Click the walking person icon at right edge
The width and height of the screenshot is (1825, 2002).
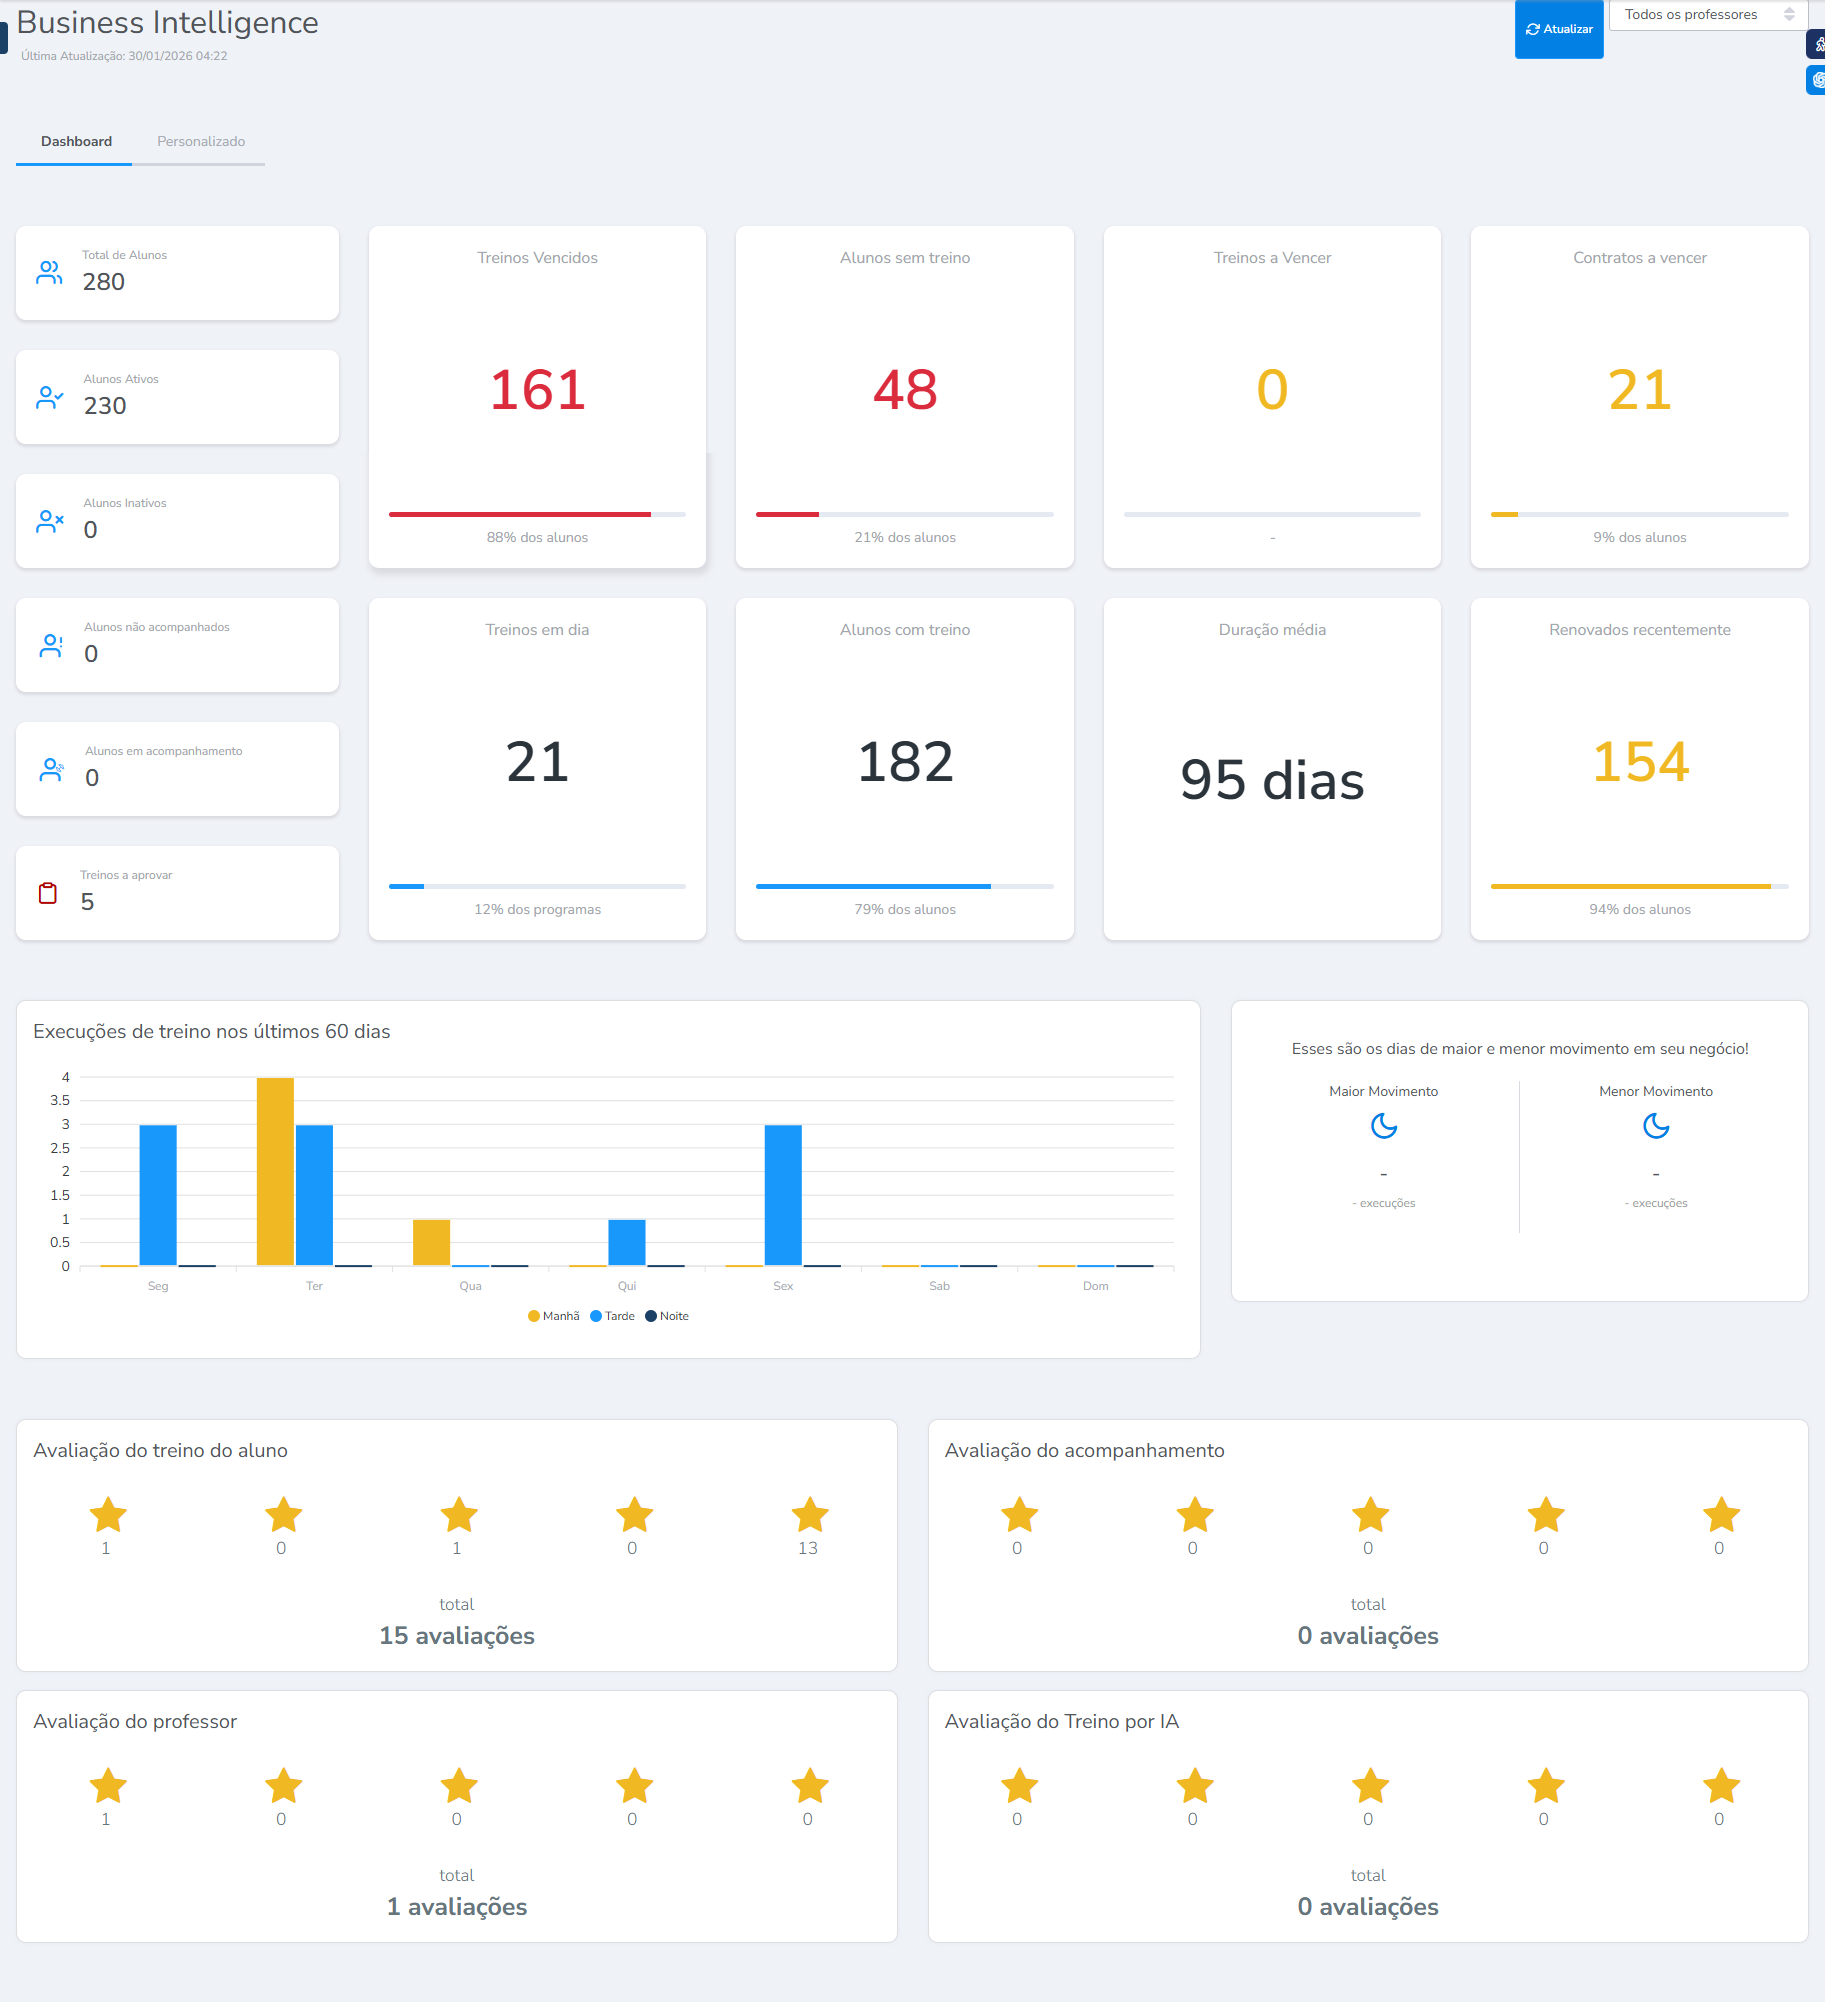point(1817,44)
